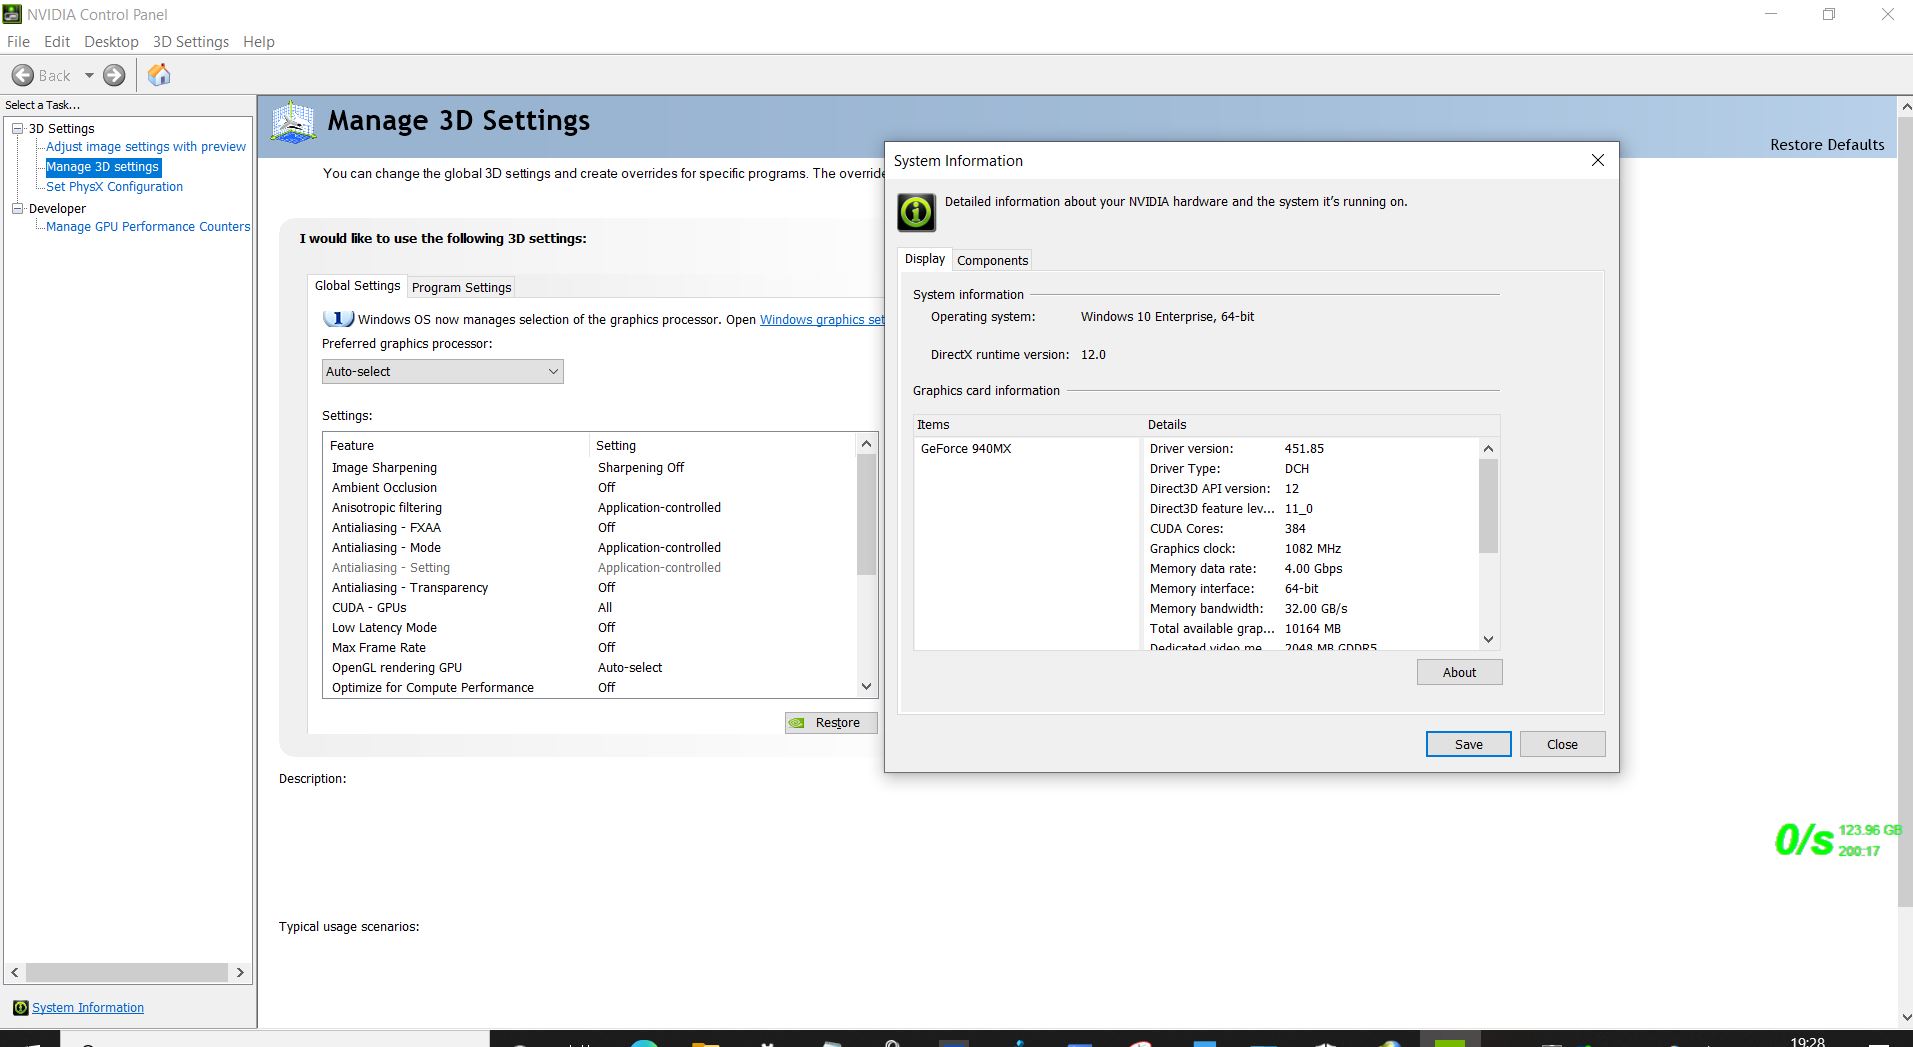Click right arrow of task pane horizontal scrollbar

point(240,972)
